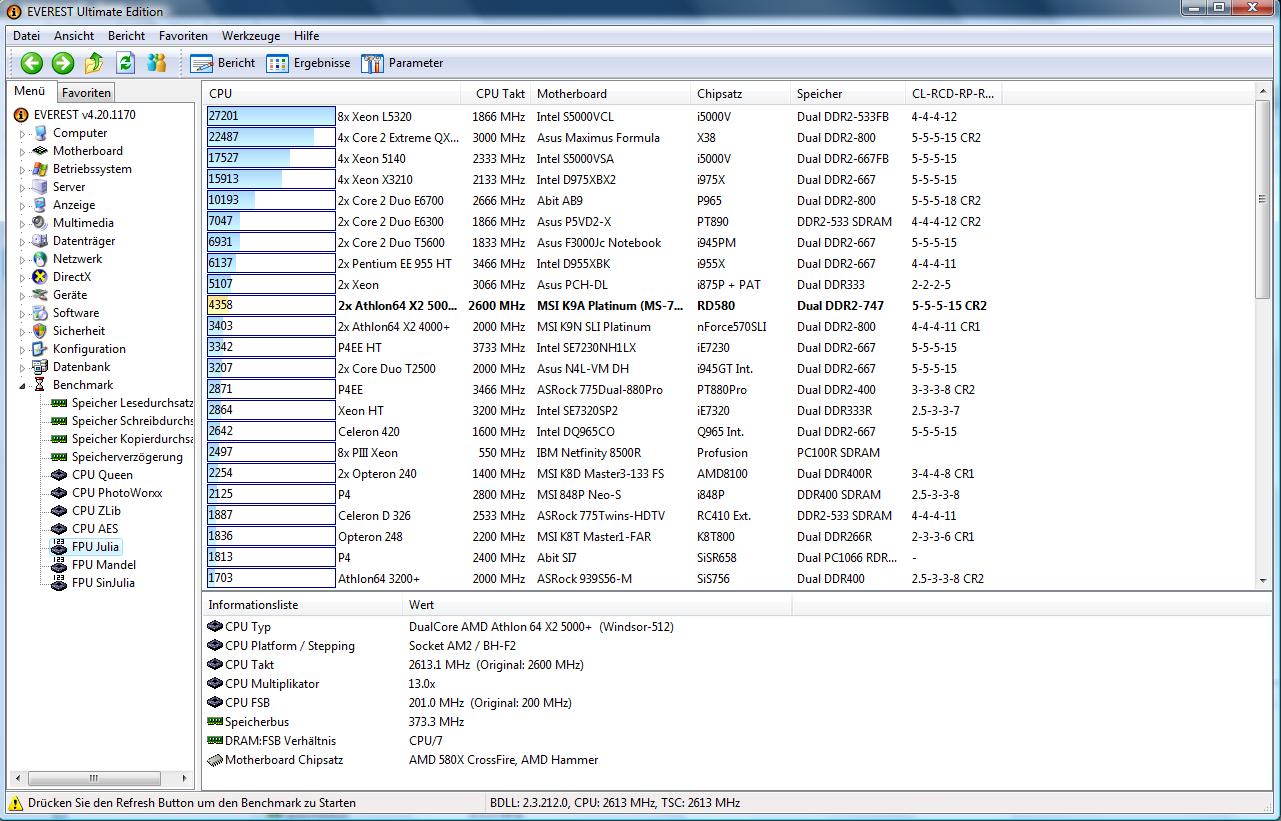Open the Bericht menu

pyautogui.click(x=127, y=36)
